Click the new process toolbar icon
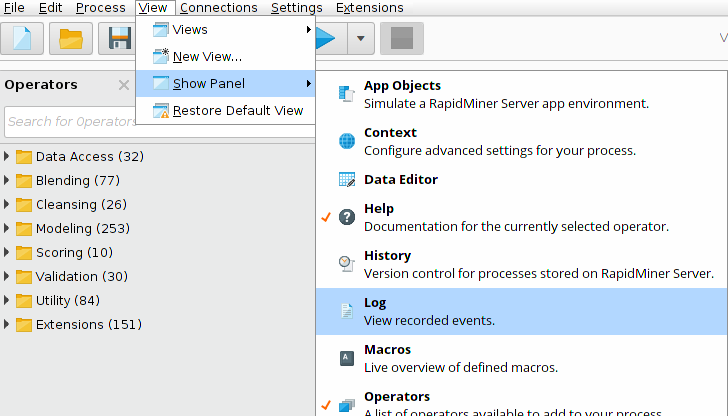The width and height of the screenshot is (728, 416). (x=27, y=38)
